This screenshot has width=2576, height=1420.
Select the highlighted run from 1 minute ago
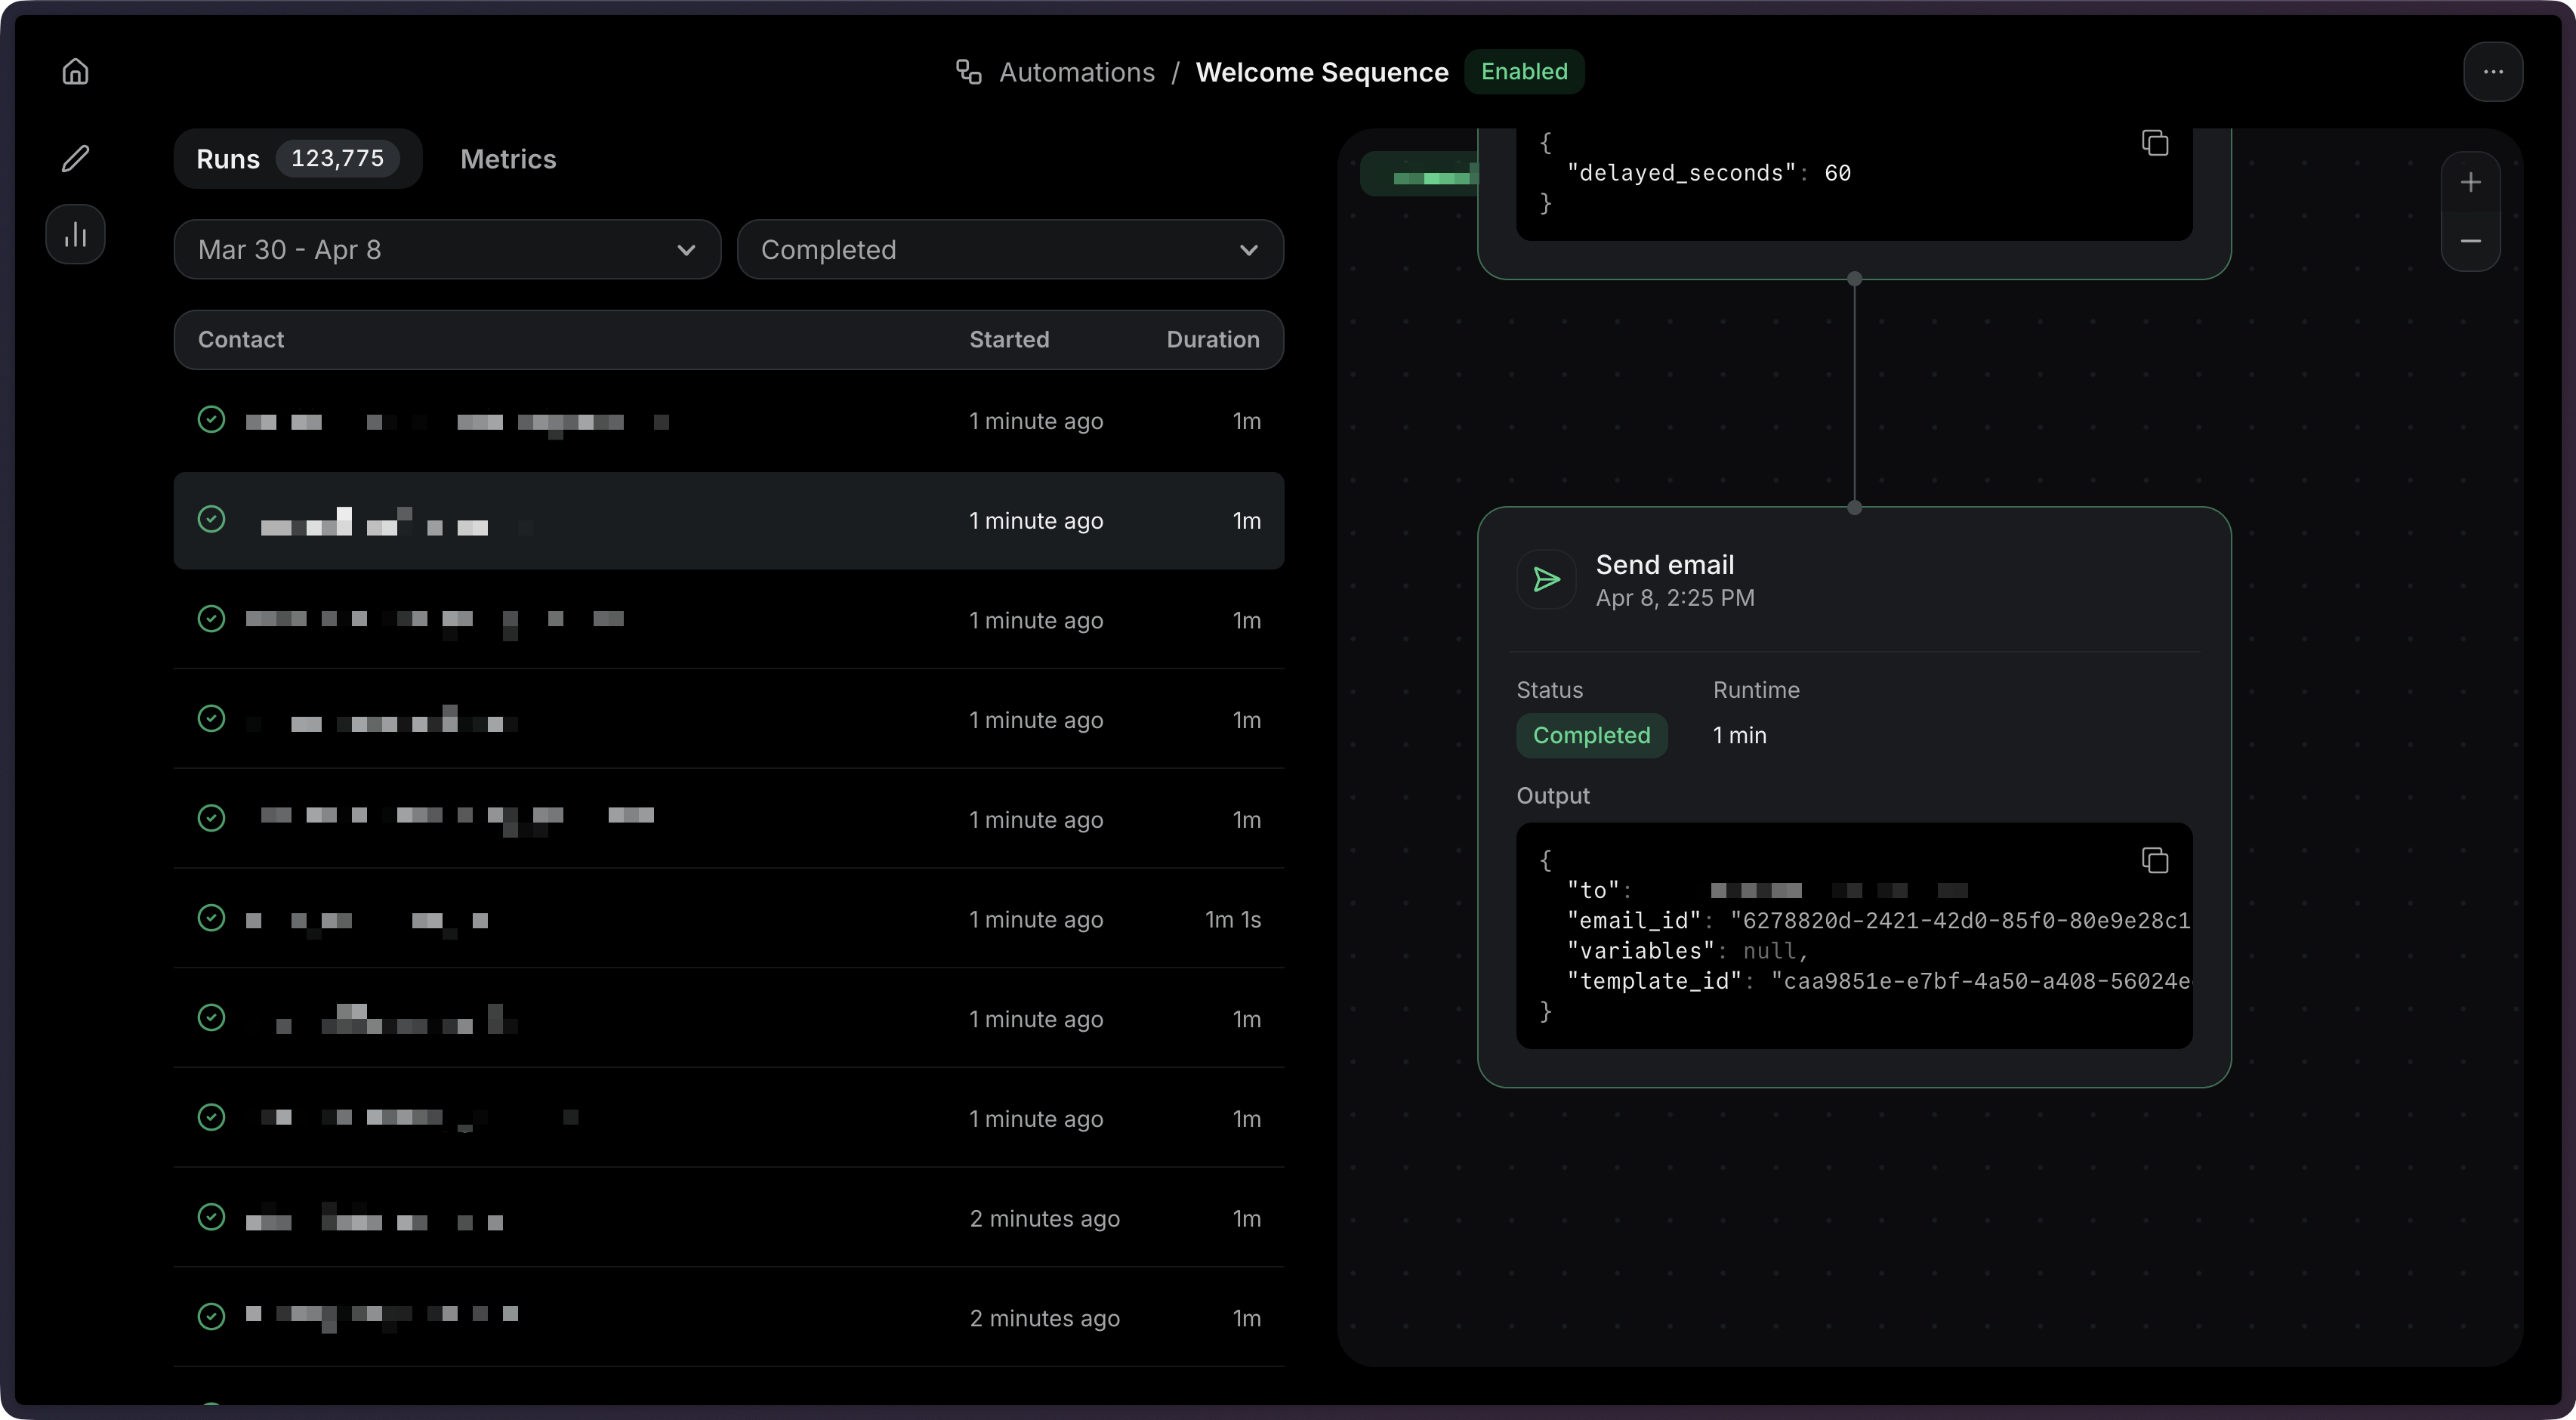(x=729, y=520)
